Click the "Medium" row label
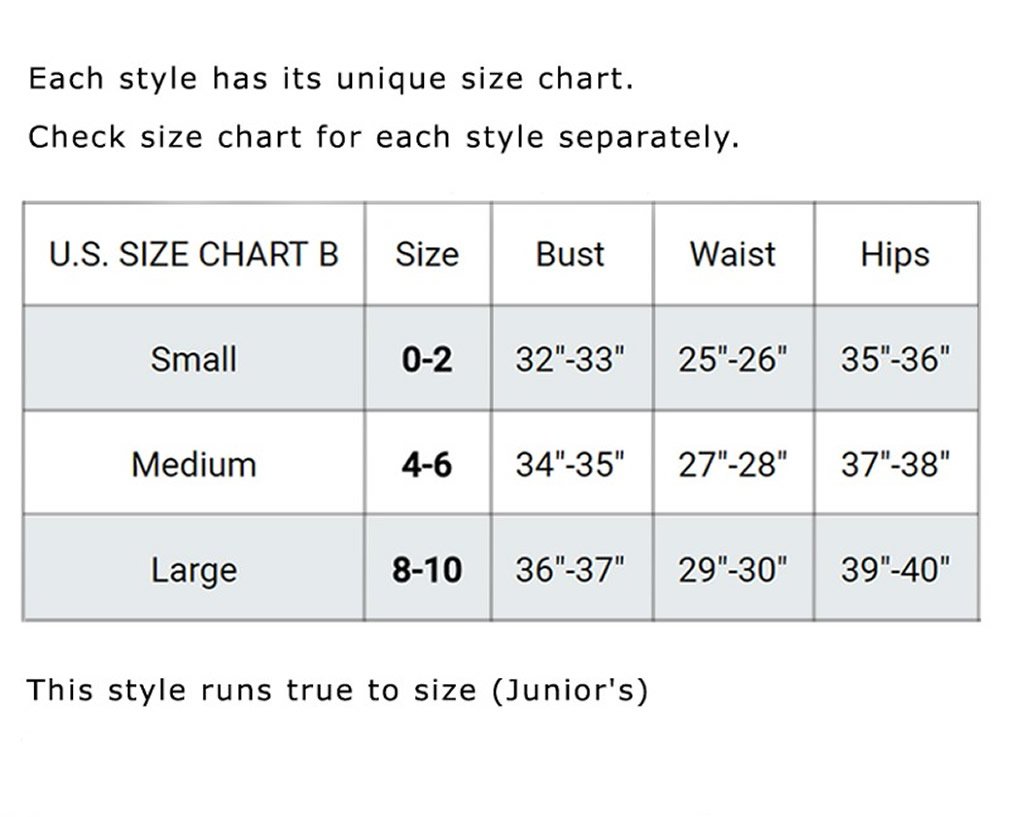 [x=193, y=464]
